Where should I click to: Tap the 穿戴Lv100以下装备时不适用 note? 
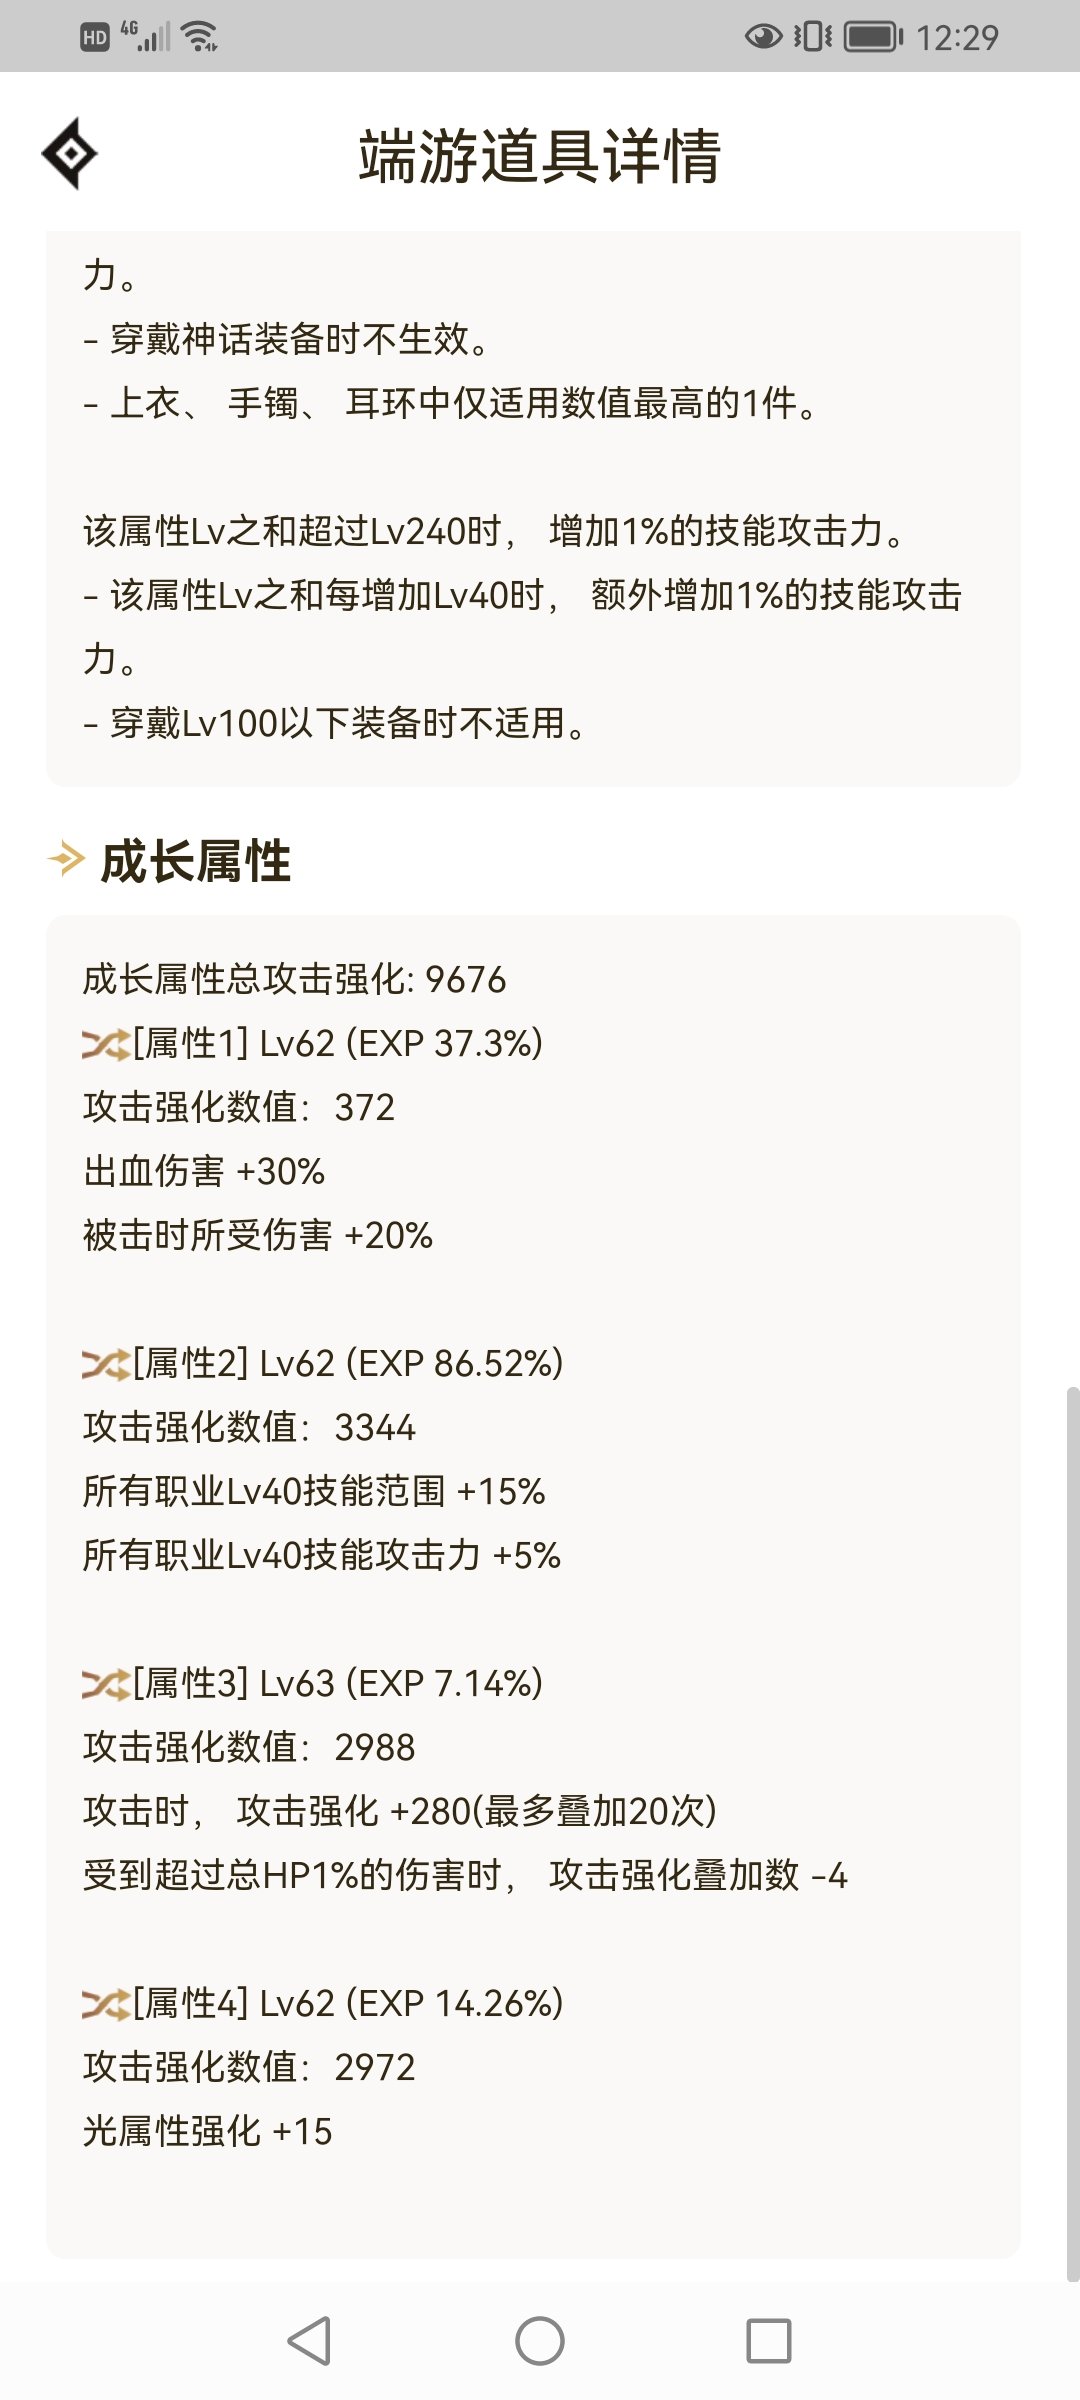pyautogui.click(x=337, y=723)
